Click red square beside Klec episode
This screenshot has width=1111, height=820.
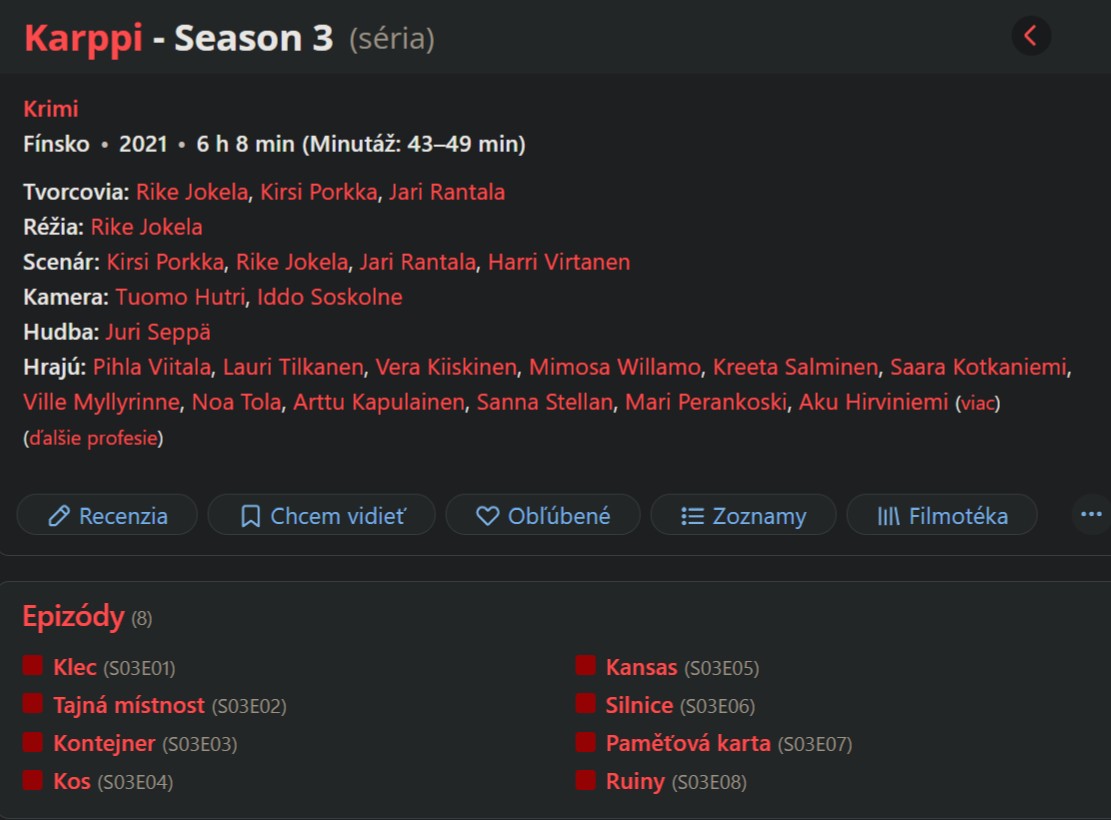pos(33,666)
